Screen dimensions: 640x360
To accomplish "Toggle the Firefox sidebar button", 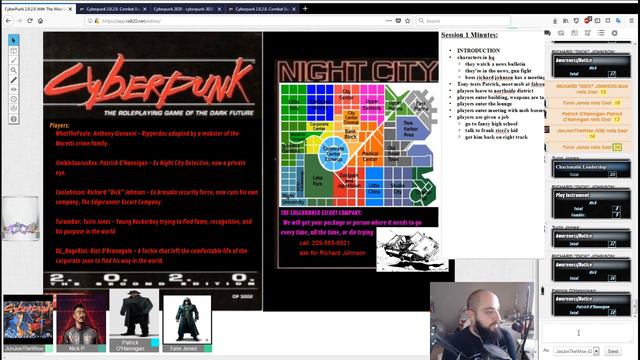I will point(598,21).
